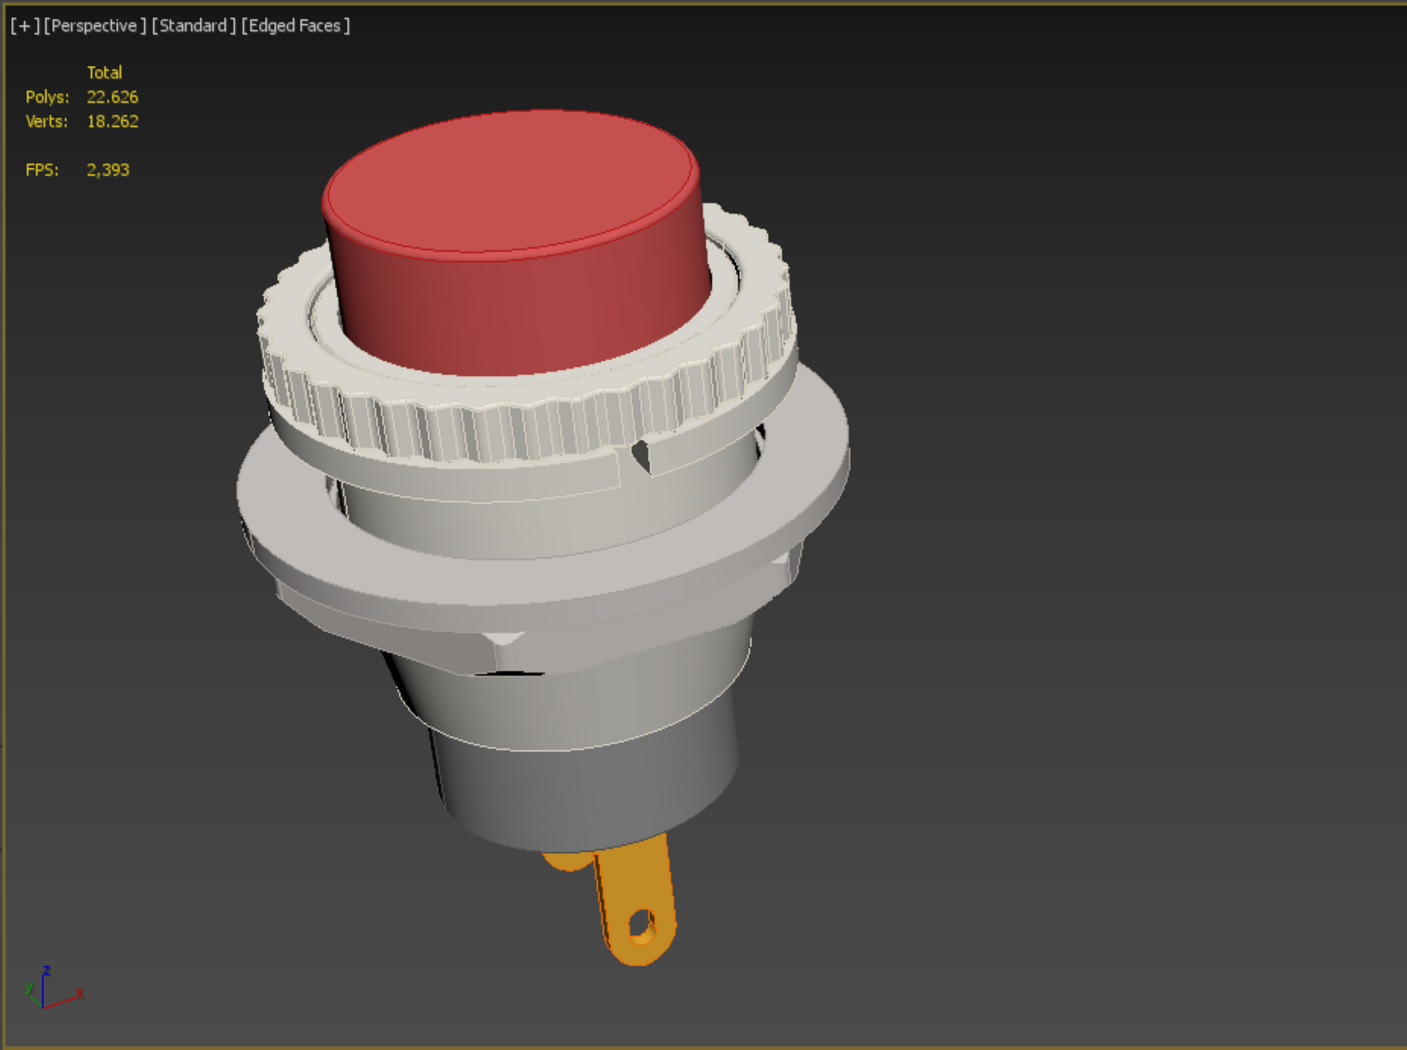Open the Standard shading viewport menu
The height and width of the screenshot is (1050, 1407).
pos(194,26)
